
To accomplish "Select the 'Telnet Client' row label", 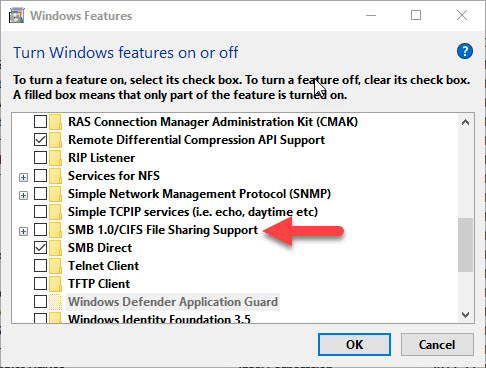I will tap(103, 266).
